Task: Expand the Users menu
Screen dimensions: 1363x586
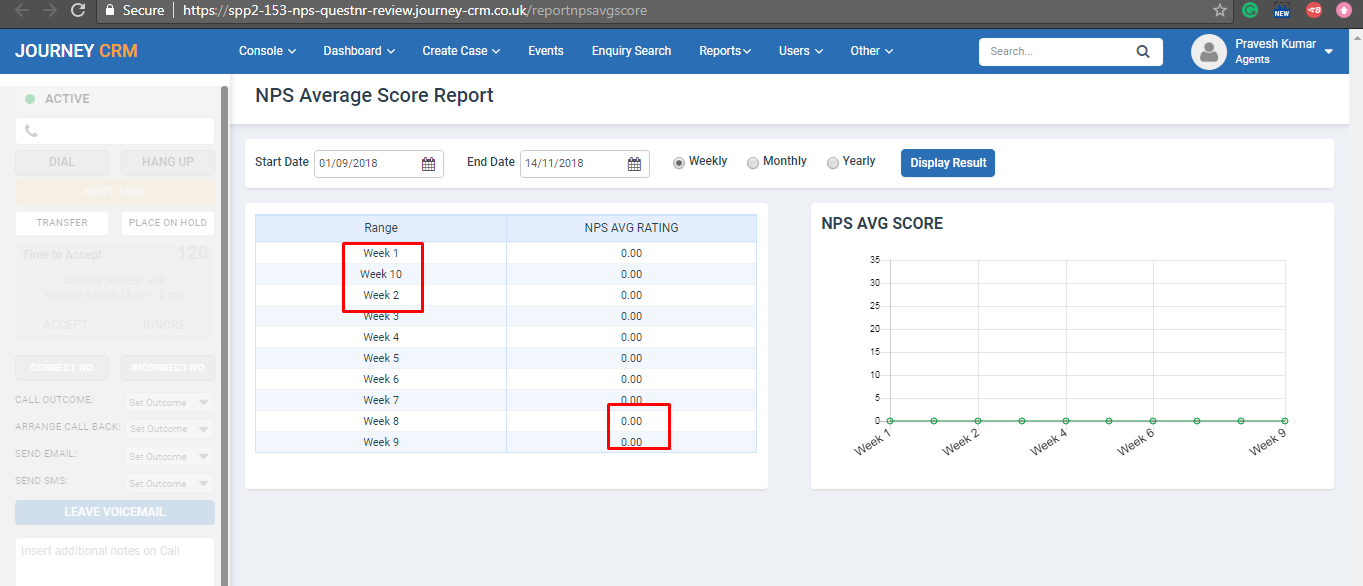Action: tap(801, 51)
